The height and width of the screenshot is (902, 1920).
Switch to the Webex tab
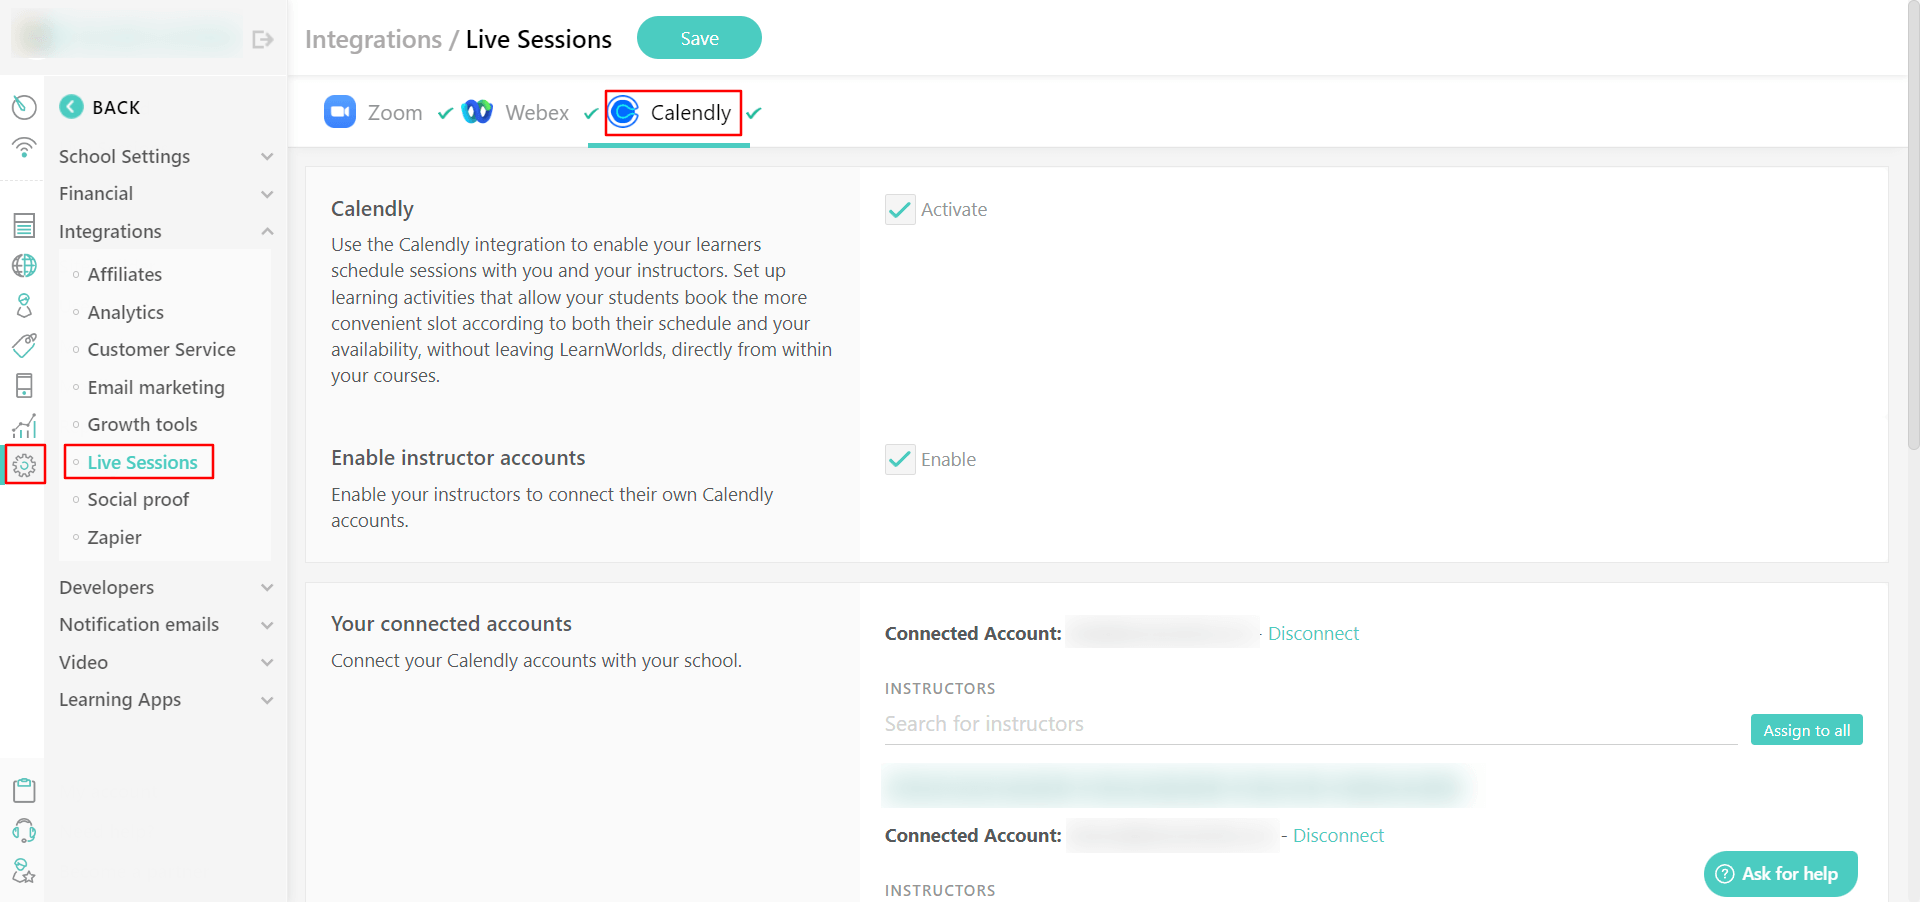tap(516, 112)
